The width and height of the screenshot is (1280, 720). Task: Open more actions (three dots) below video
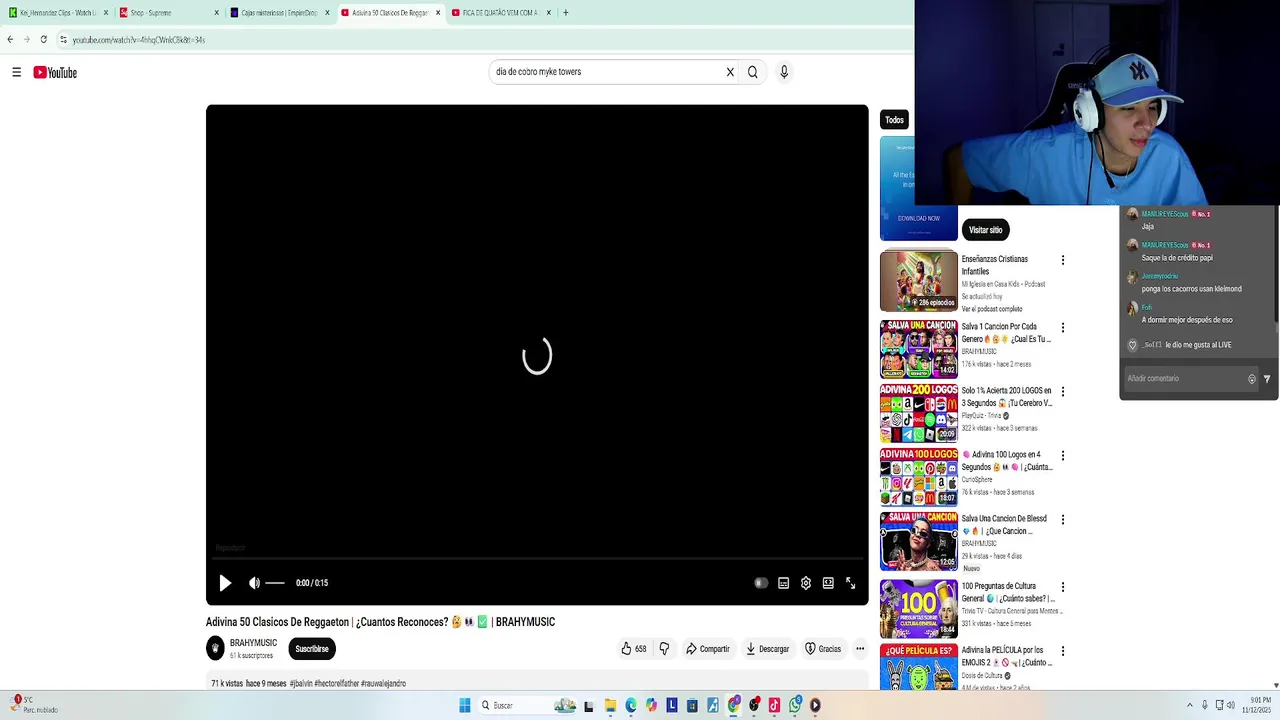coord(860,649)
